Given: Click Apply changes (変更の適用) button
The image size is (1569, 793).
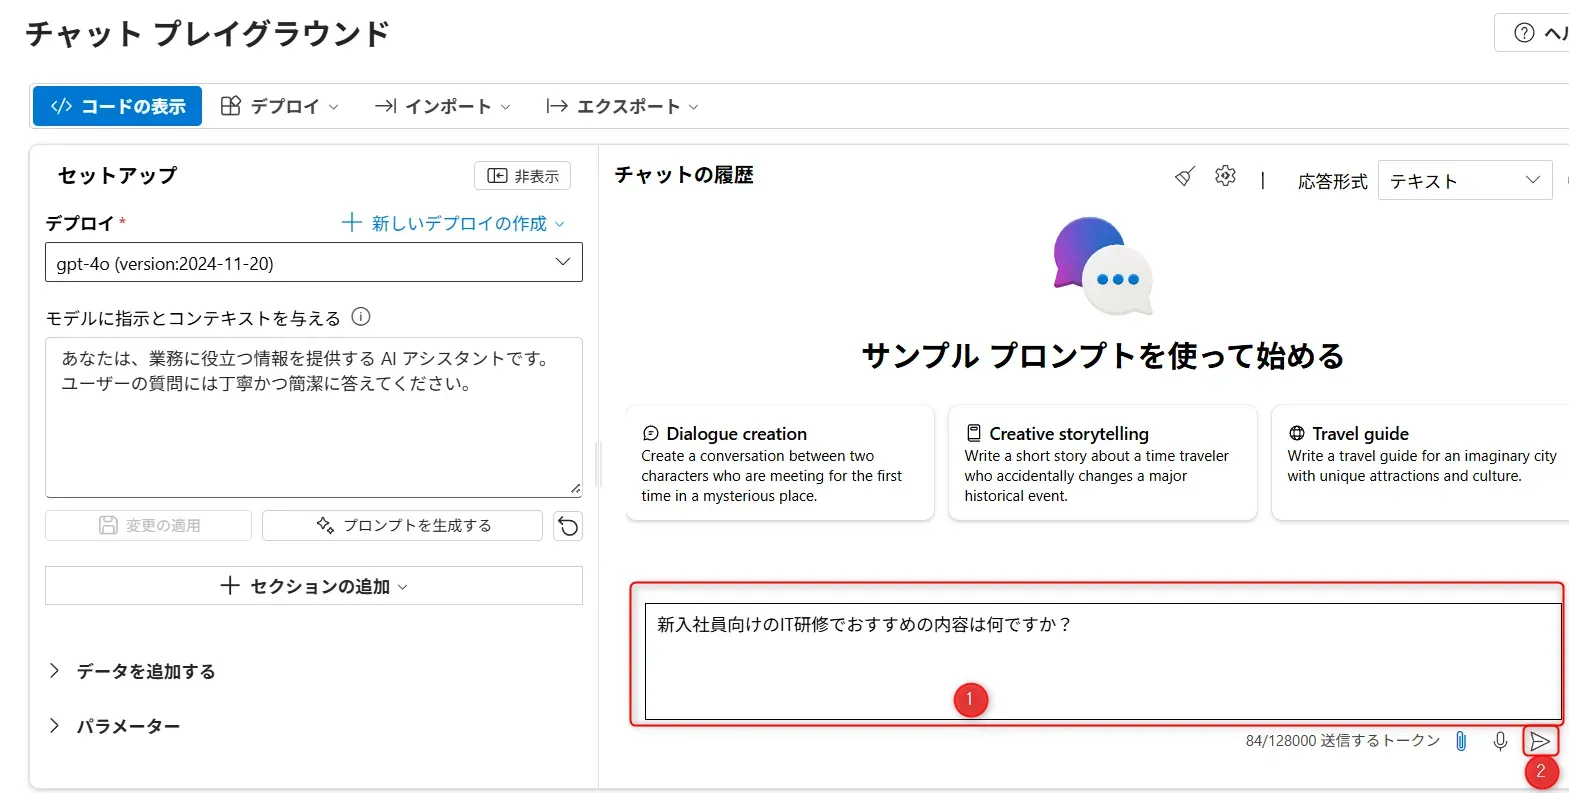Looking at the screenshot, I should [x=148, y=525].
